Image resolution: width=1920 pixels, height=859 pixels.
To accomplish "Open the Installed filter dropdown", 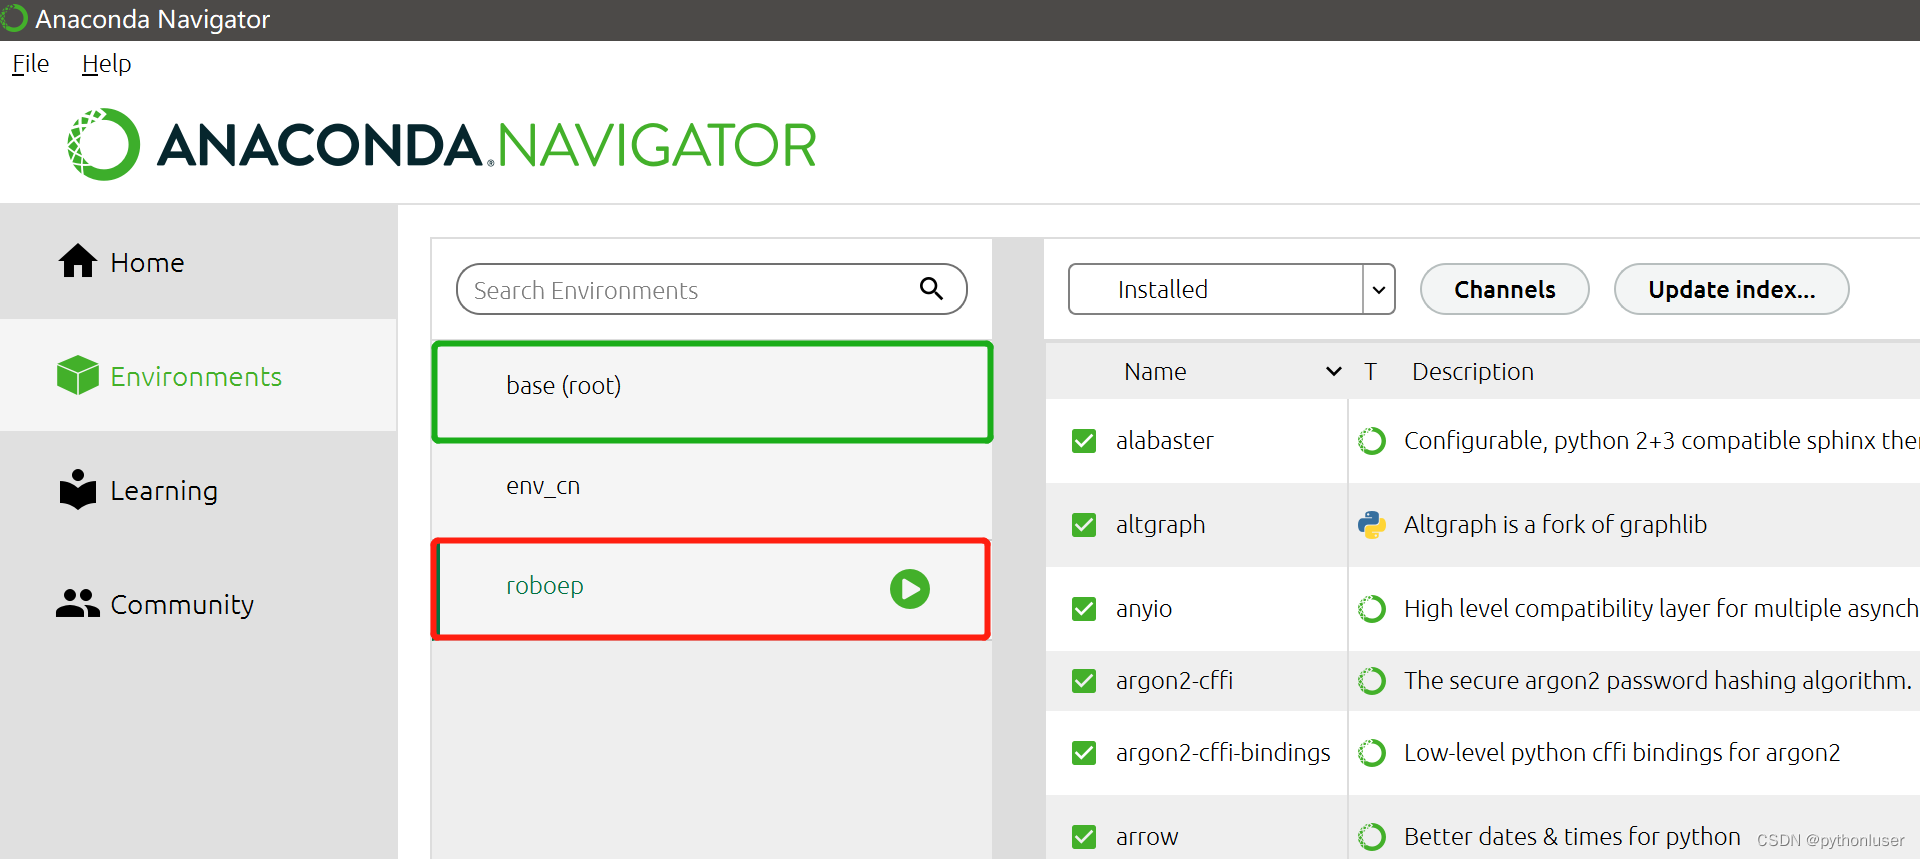I will tap(1231, 289).
